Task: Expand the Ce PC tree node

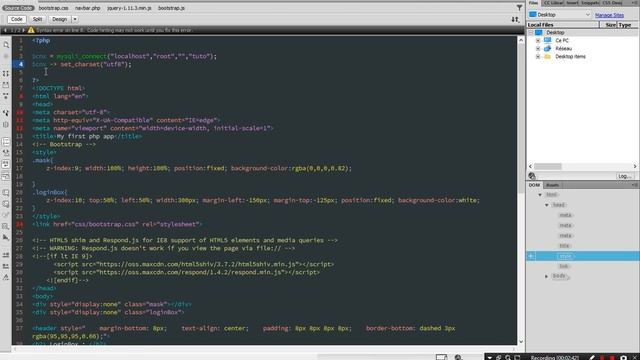Action: point(538,40)
